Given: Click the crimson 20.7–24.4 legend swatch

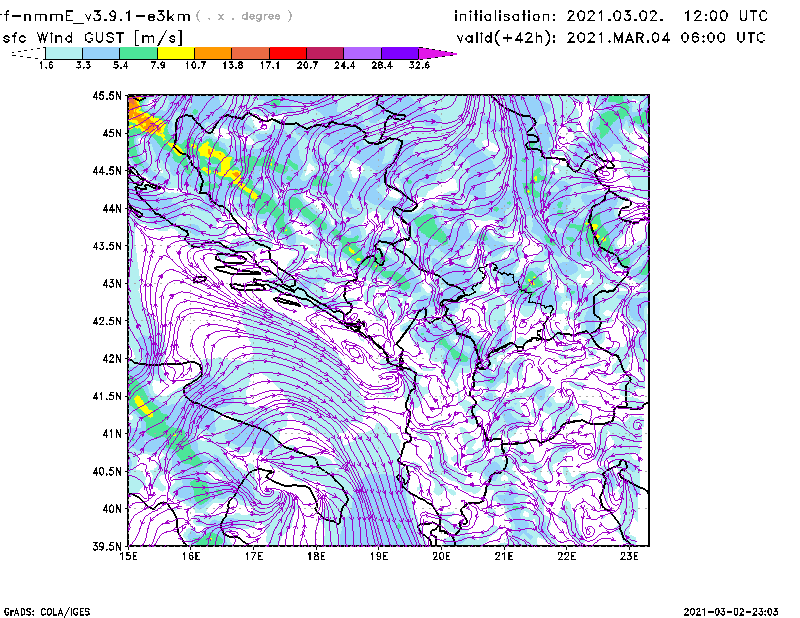Looking at the screenshot, I should click(325, 53).
